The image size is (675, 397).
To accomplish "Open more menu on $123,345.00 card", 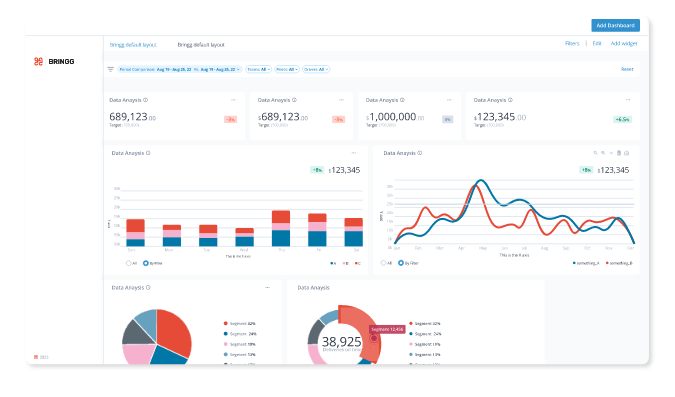I will point(628,100).
